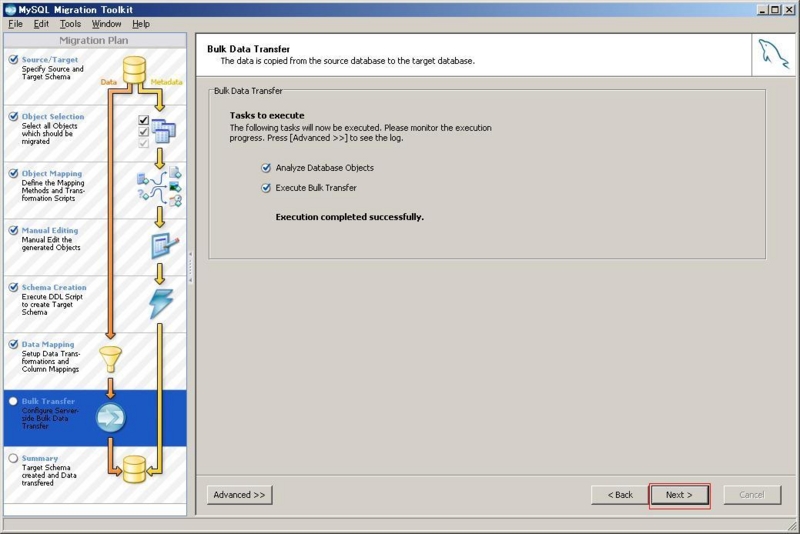Click the source database cylinder icon
The width and height of the screenshot is (800, 534).
pos(134,70)
